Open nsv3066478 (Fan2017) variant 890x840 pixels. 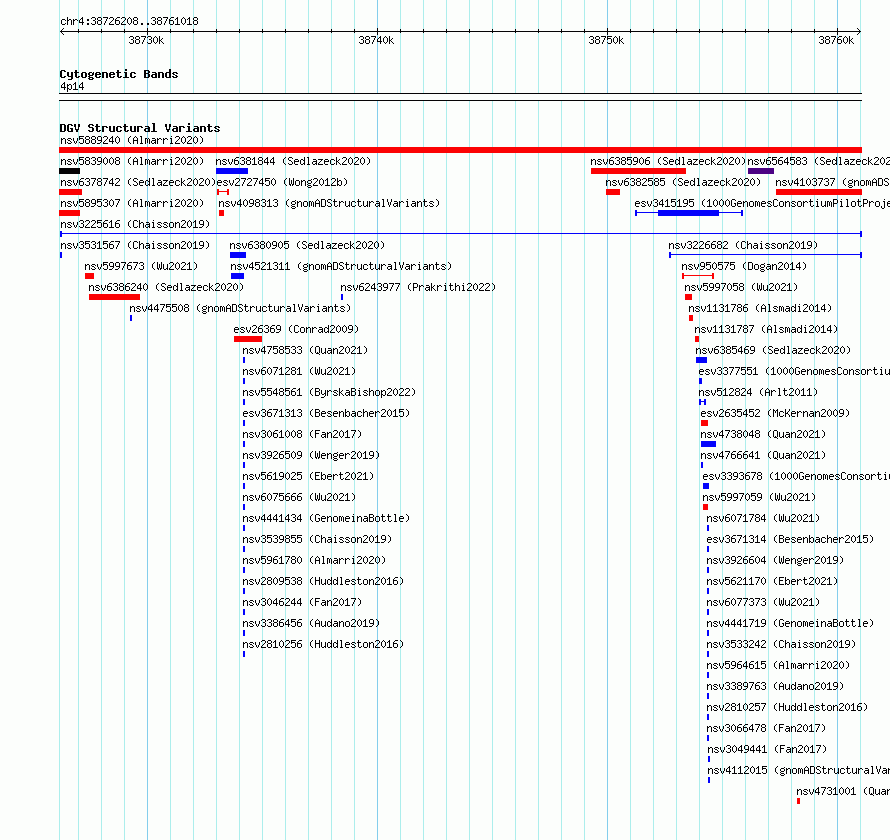[x=766, y=728]
